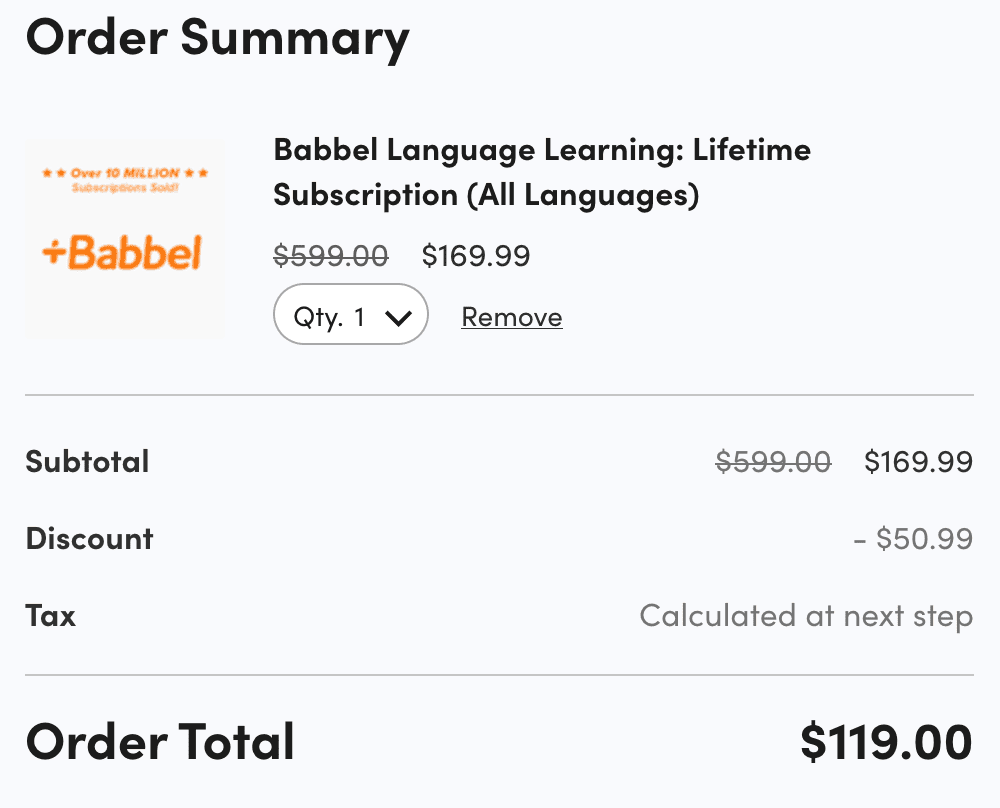Click 'Subscriptions Sold!' text in the product image
The width and height of the screenshot is (1000, 808).
click(x=124, y=188)
